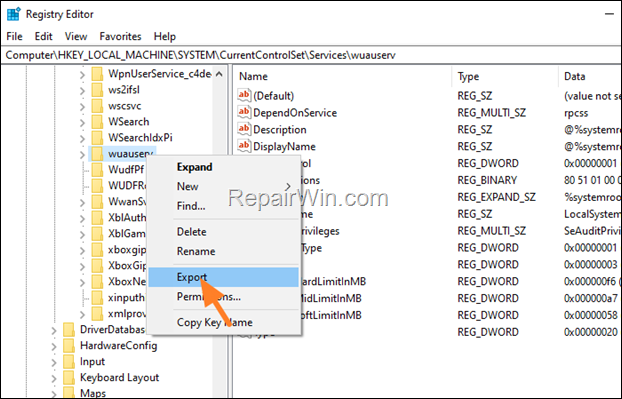Click the tree pane scroll-up arrow
The width and height of the screenshot is (622, 399).
pyautogui.click(x=219, y=74)
